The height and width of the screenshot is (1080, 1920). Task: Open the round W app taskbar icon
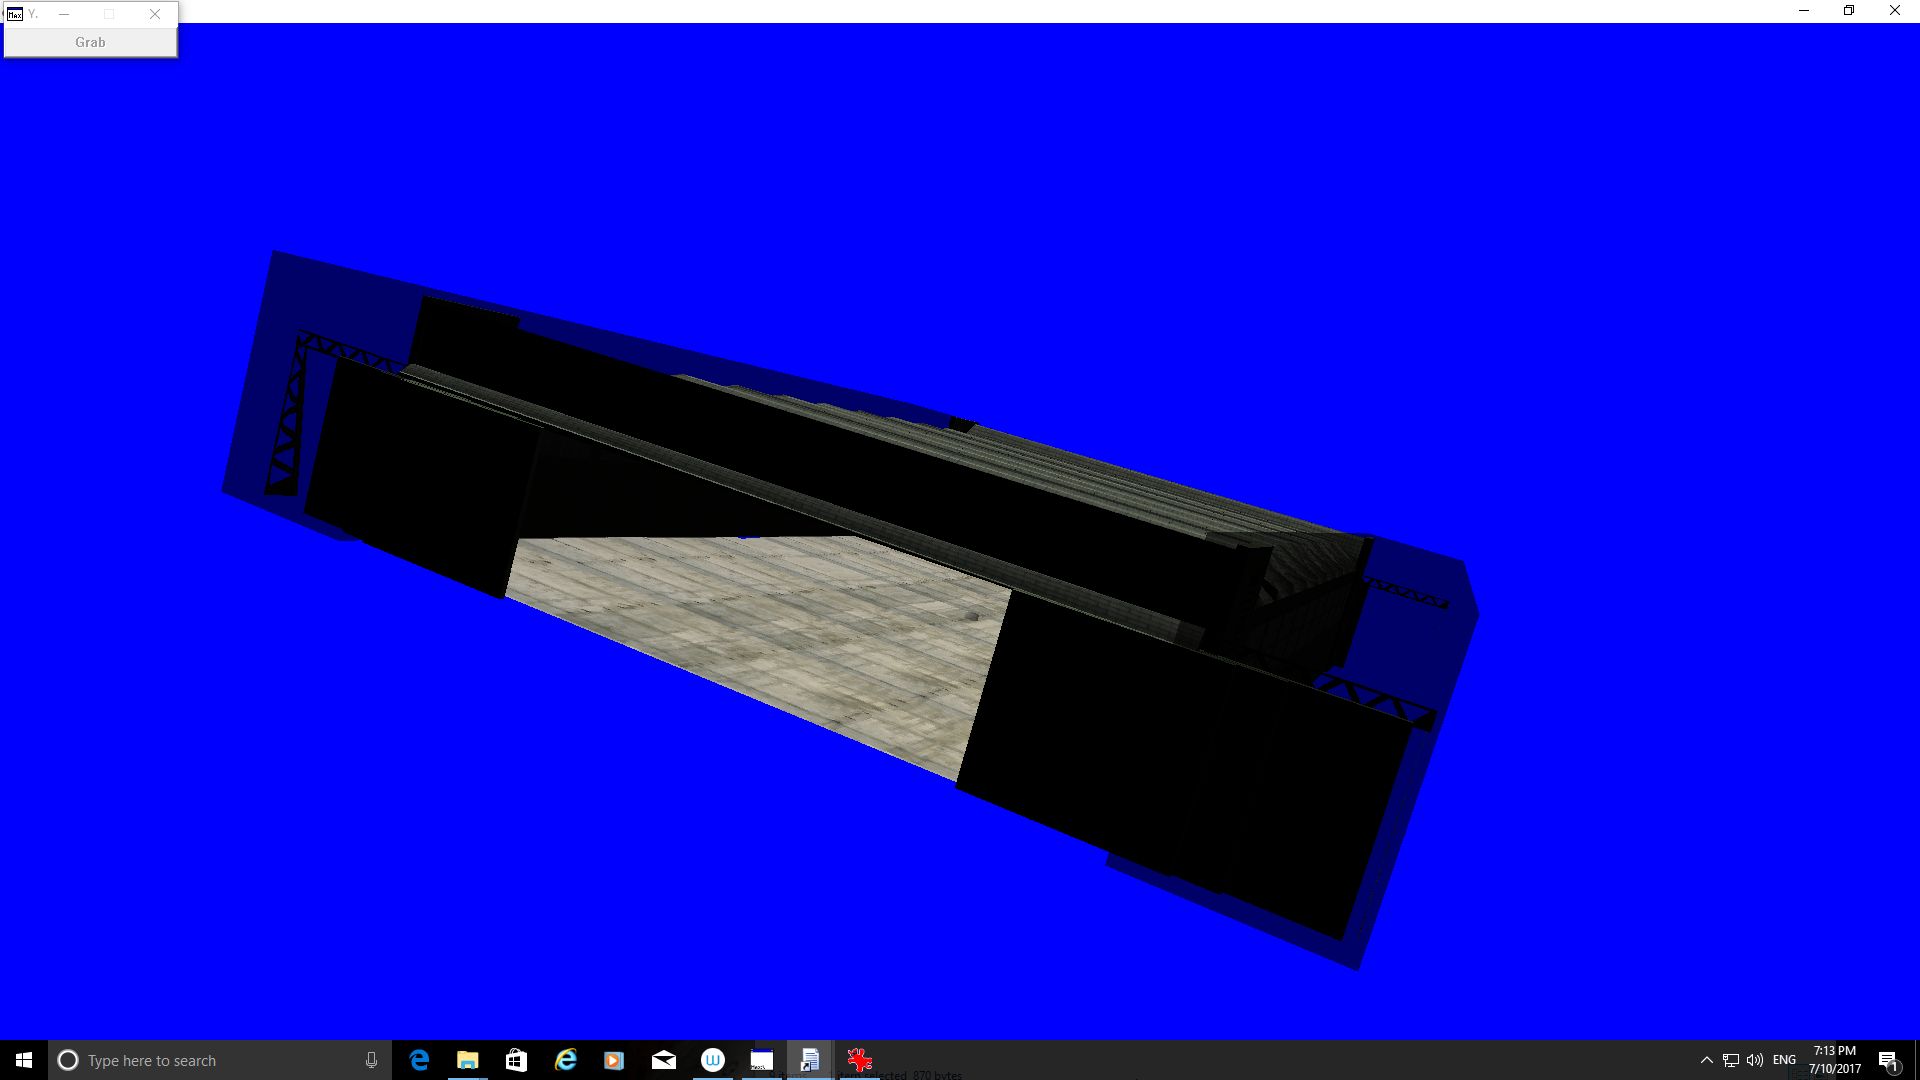pyautogui.click(x=712, y=1060)
